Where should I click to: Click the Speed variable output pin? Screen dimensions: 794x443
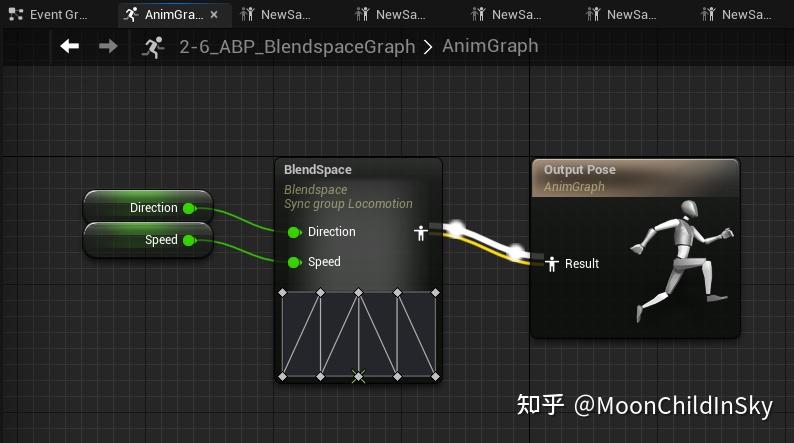pos(189,240)
